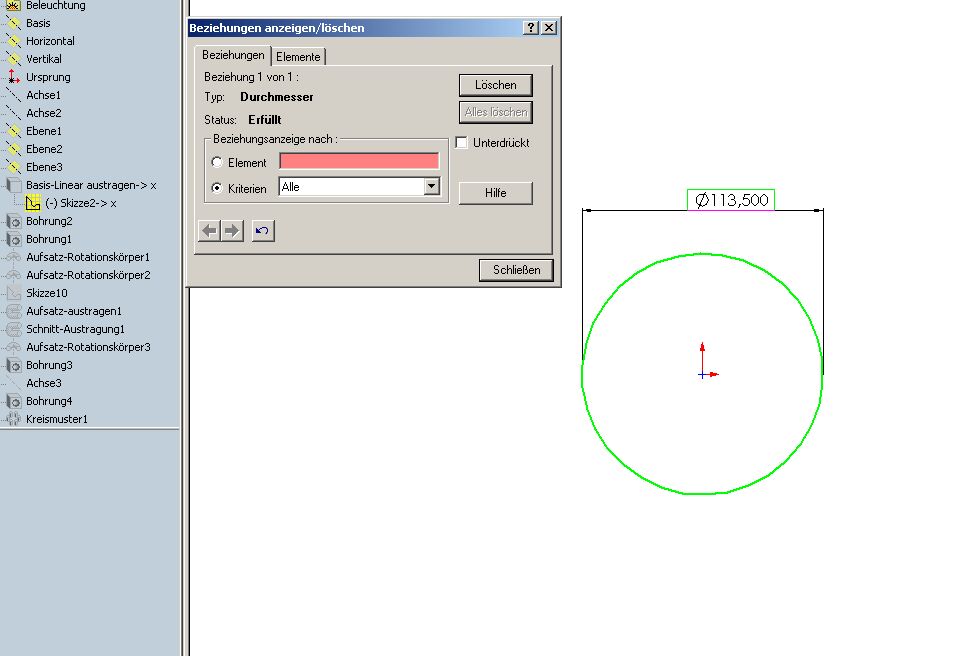Click the Aufsatz-Rotationskörper3 revolve icon
The height and width of the screenshot is (656, 978).
(x=13, y=347)
